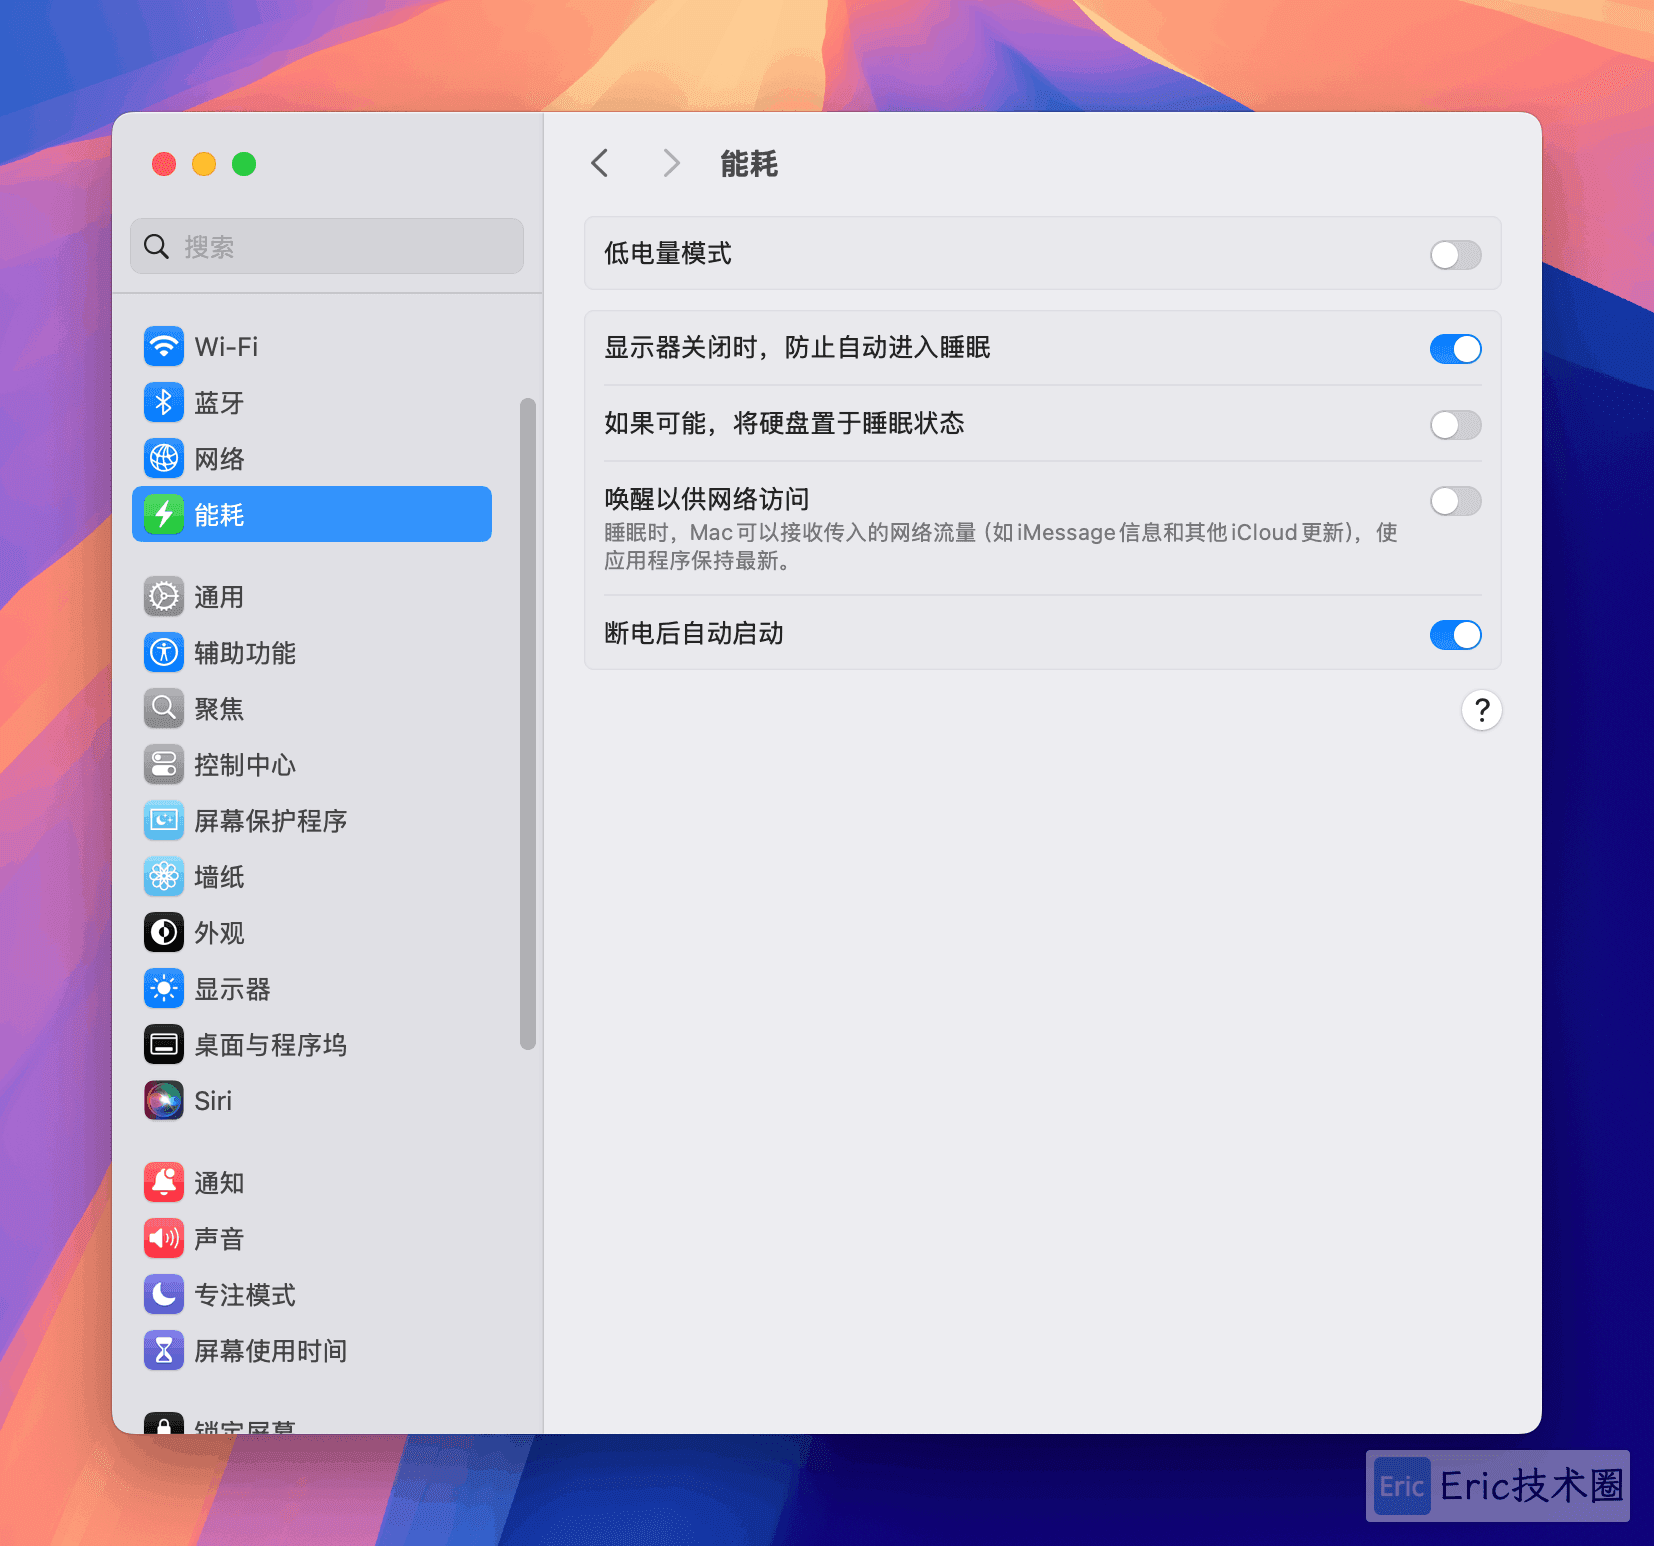The image size is (1654, 1546).
Task: Click the Control Center (控制中心) icon
Action: pyautogui.click(x=164, y=765)
